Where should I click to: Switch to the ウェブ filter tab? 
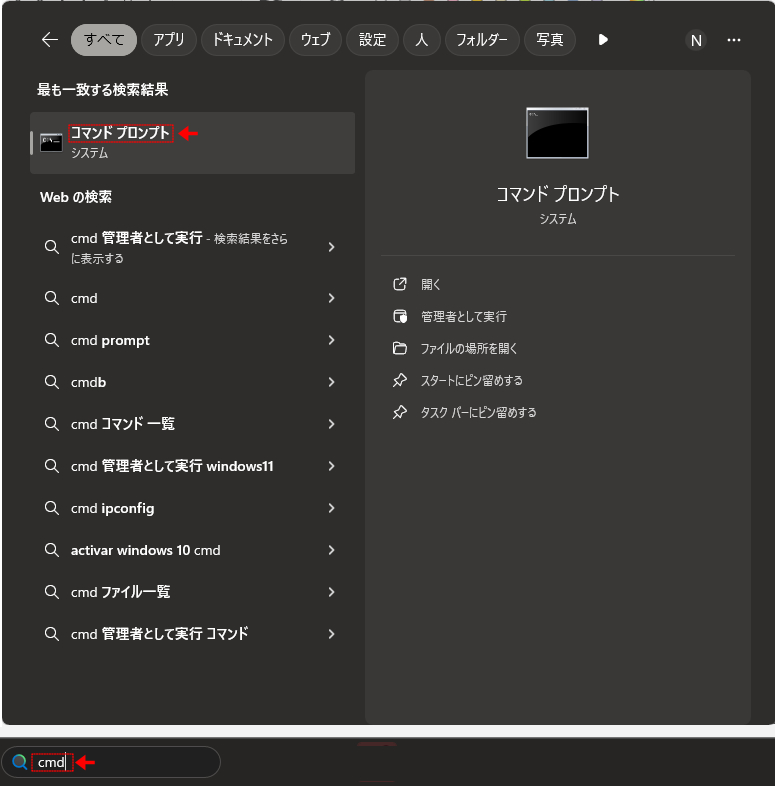point(315,40)
